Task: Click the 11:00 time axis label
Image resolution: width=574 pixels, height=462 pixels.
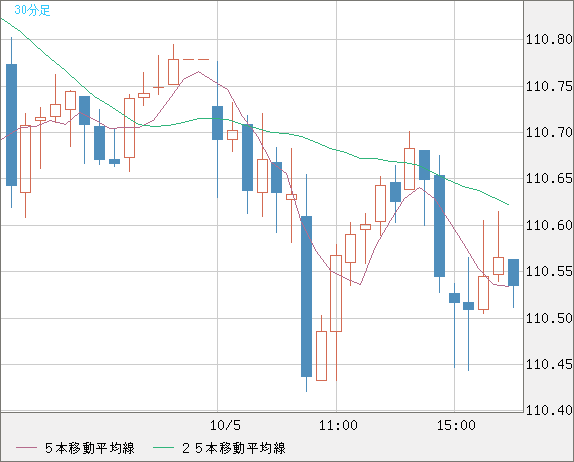Action: pos(338,425)
